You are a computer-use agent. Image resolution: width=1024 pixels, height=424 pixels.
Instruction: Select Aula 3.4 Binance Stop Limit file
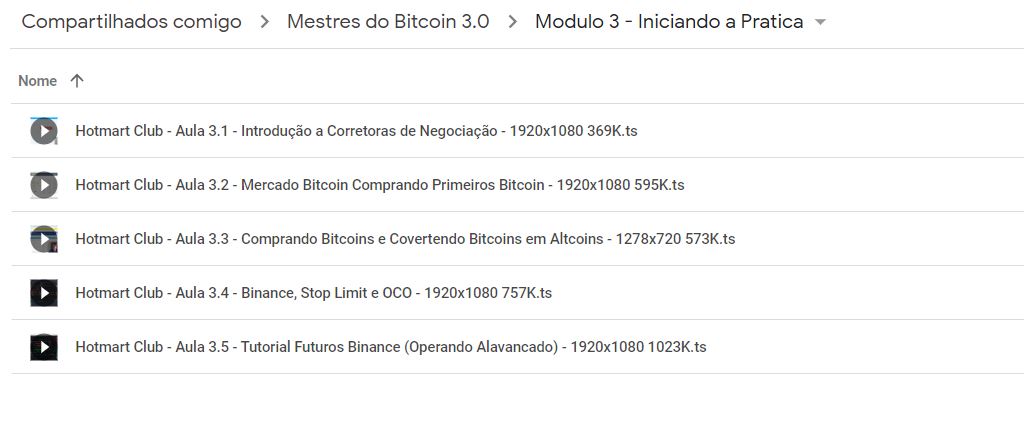click(313, 293)
